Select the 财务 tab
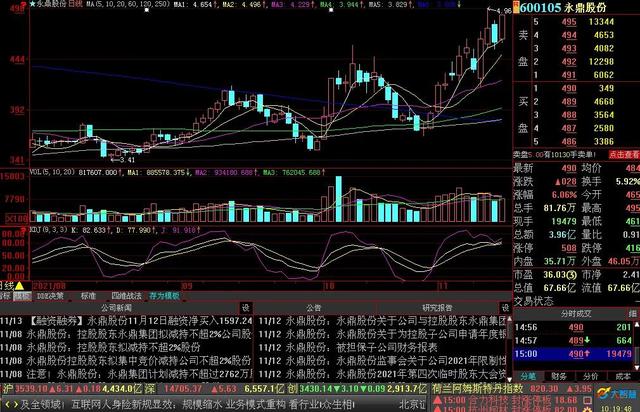 [559, 376]
